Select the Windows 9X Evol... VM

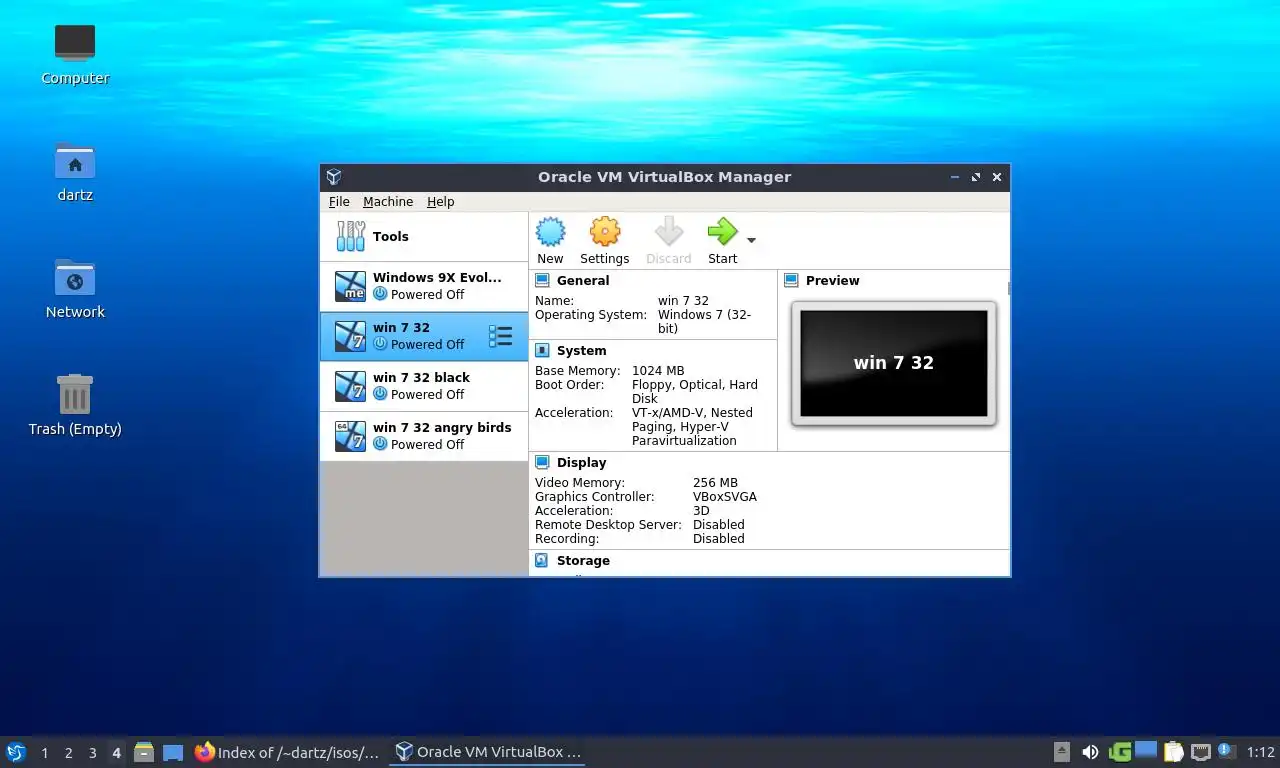(x=424, y=287)
